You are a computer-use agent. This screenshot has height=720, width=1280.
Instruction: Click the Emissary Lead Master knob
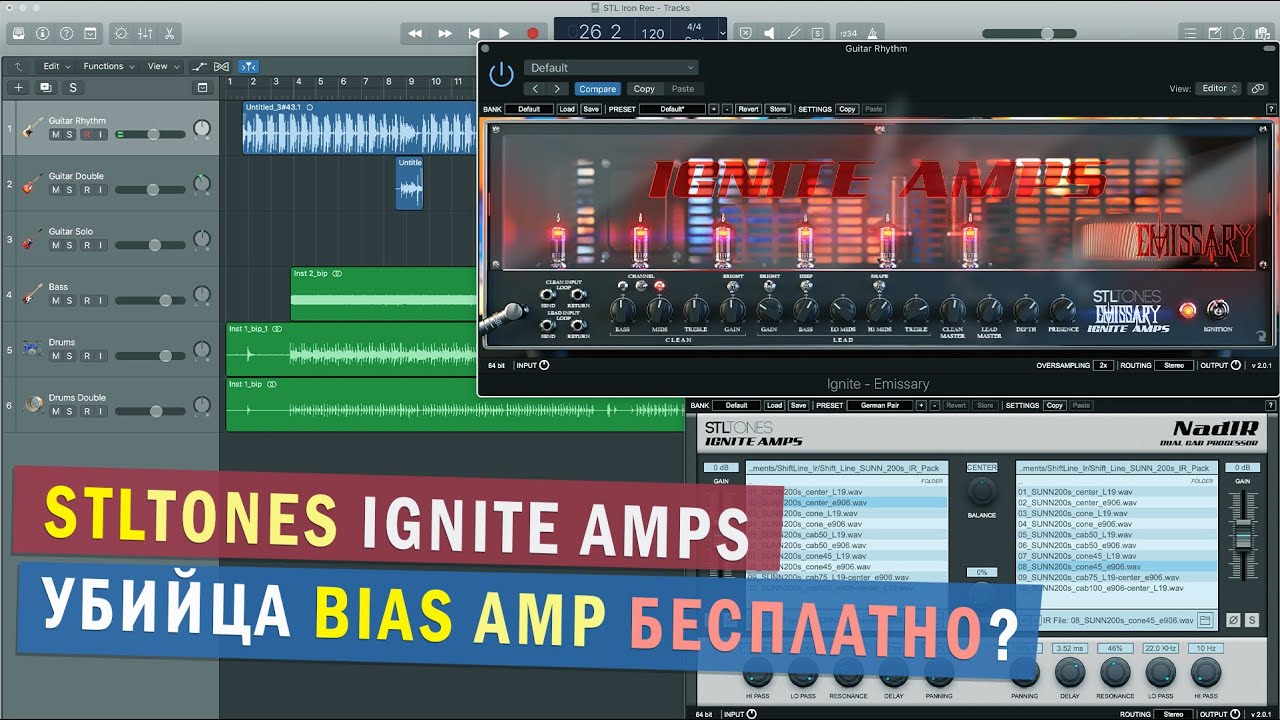pyautogui.click(x=989, y=309)
